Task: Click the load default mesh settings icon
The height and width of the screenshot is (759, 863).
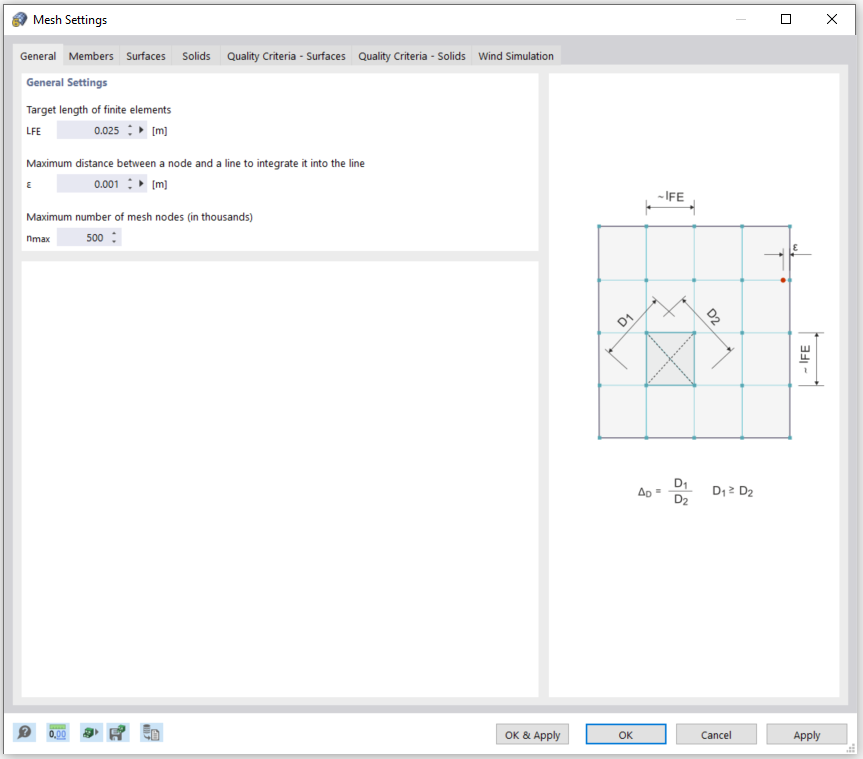Action: (91, 733)
